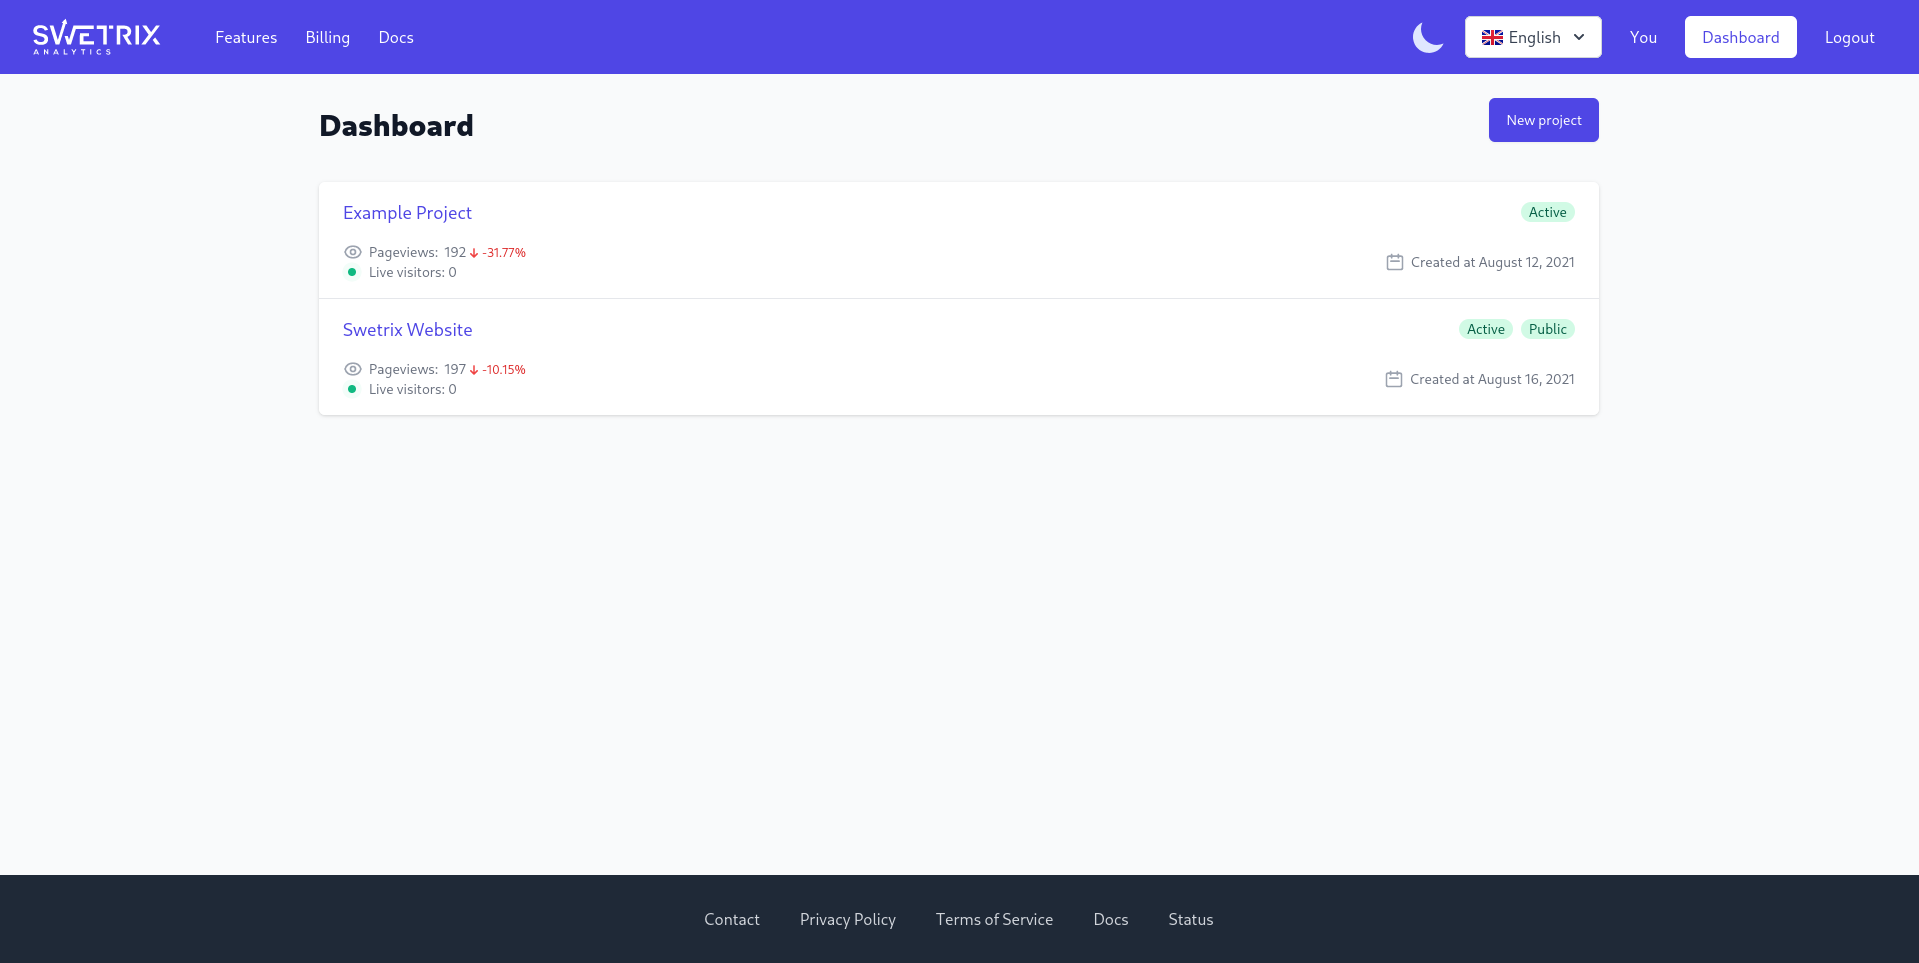1919x963 pixels.
Task: Click calendar icon beside August 12, 2021
Action: (1394, 262)
